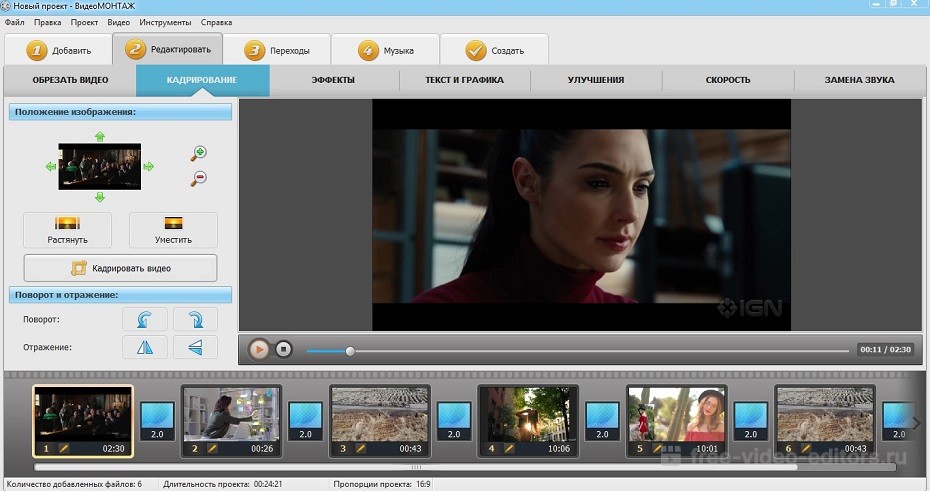930x491 pixels.
Task: Click the playback progress slider handle
Action: click(350, 351)
